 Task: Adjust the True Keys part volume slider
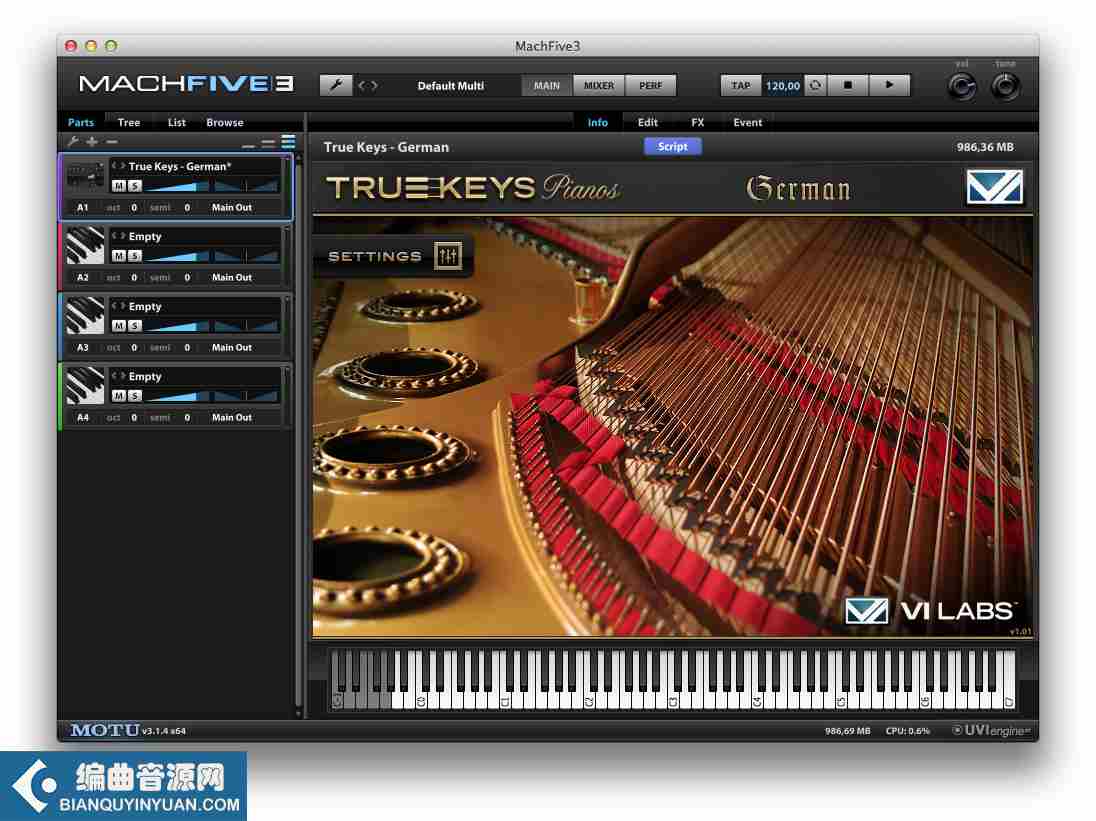[177, 186]
